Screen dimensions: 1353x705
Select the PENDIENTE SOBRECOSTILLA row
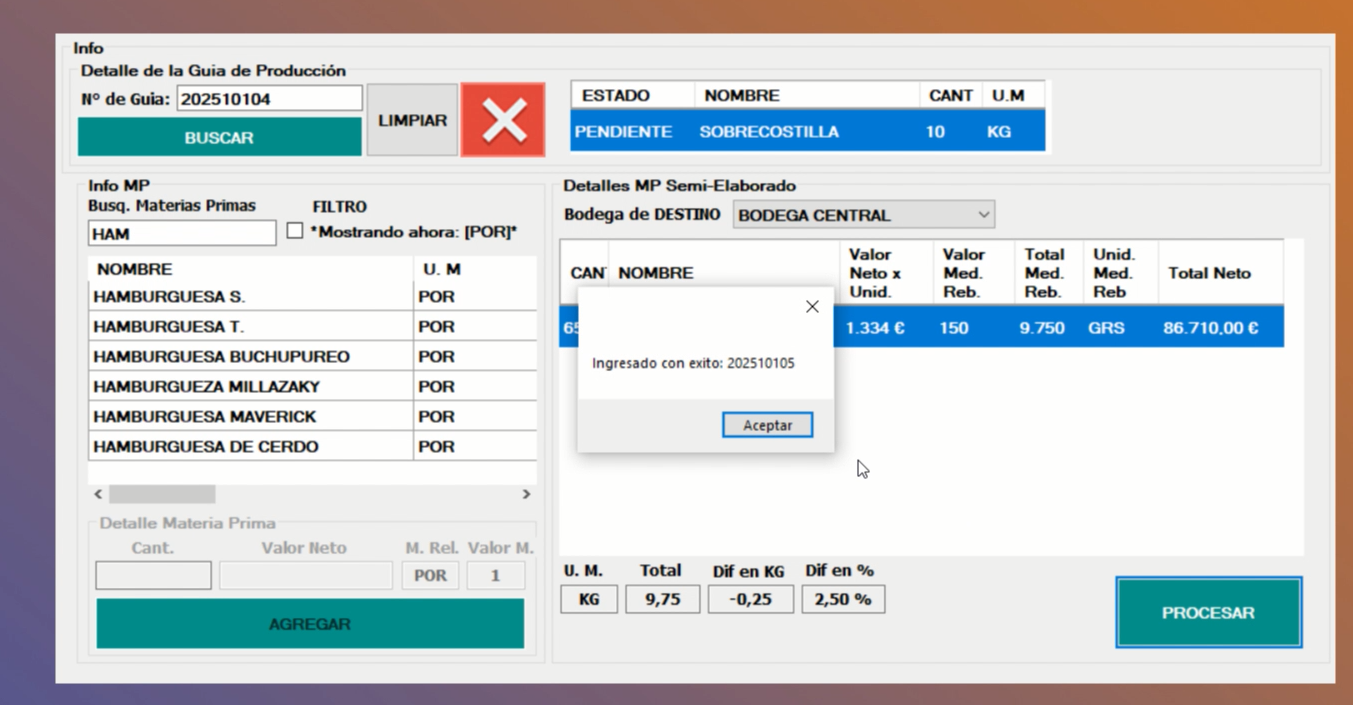point(806,132)
